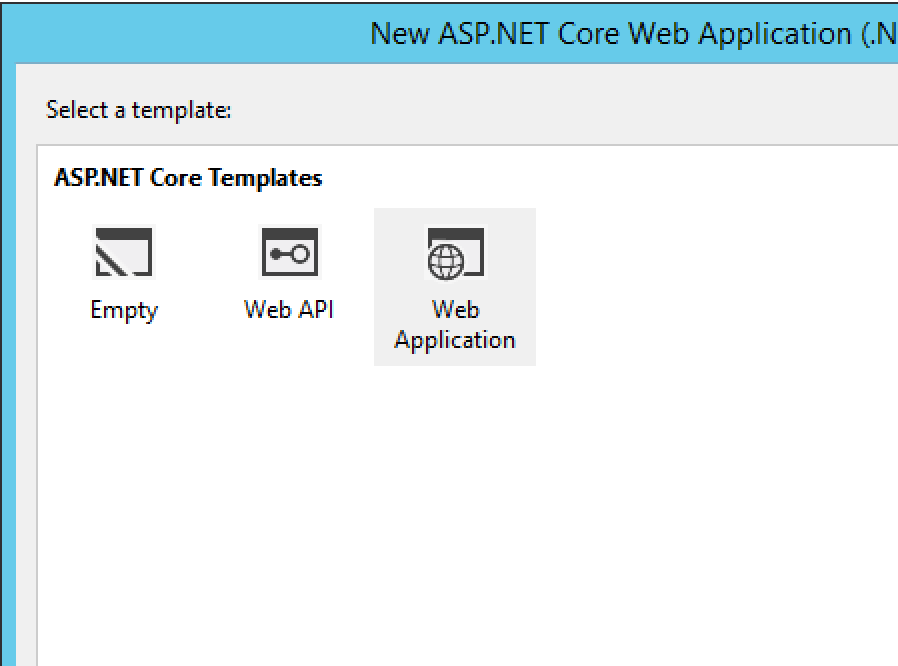Pick the Web Application globe icon

tap(455, 253)
